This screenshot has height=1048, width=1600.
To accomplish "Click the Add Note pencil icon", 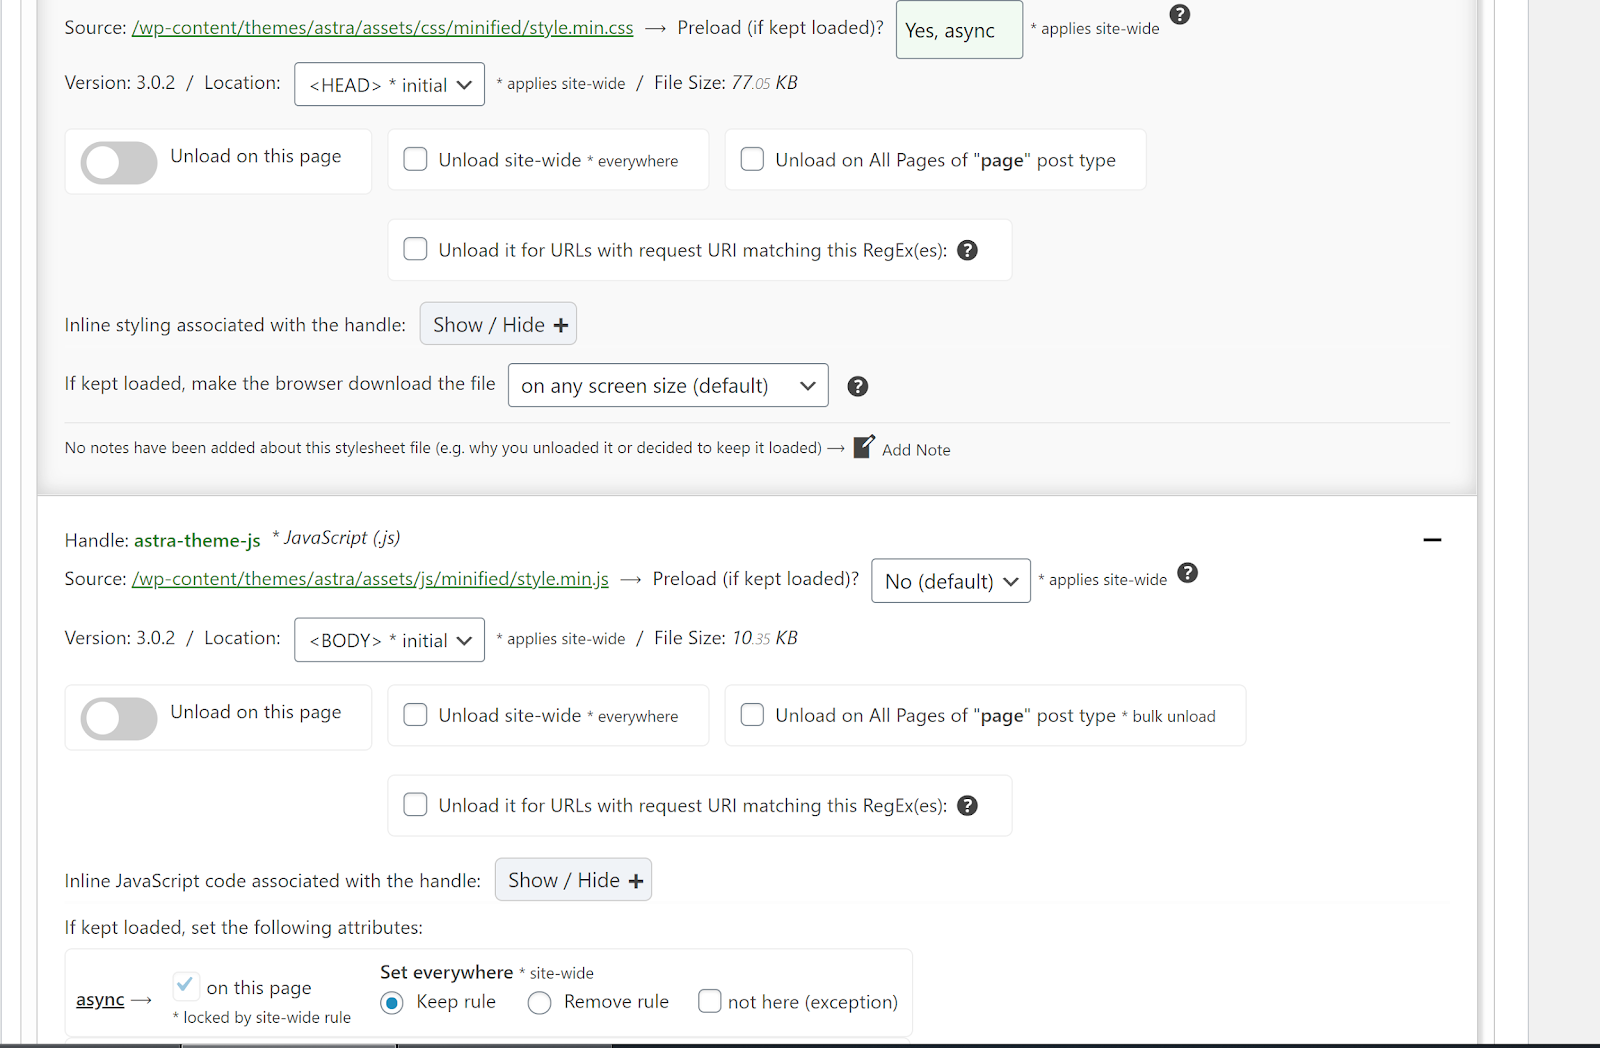I will (x=864, y=446).
